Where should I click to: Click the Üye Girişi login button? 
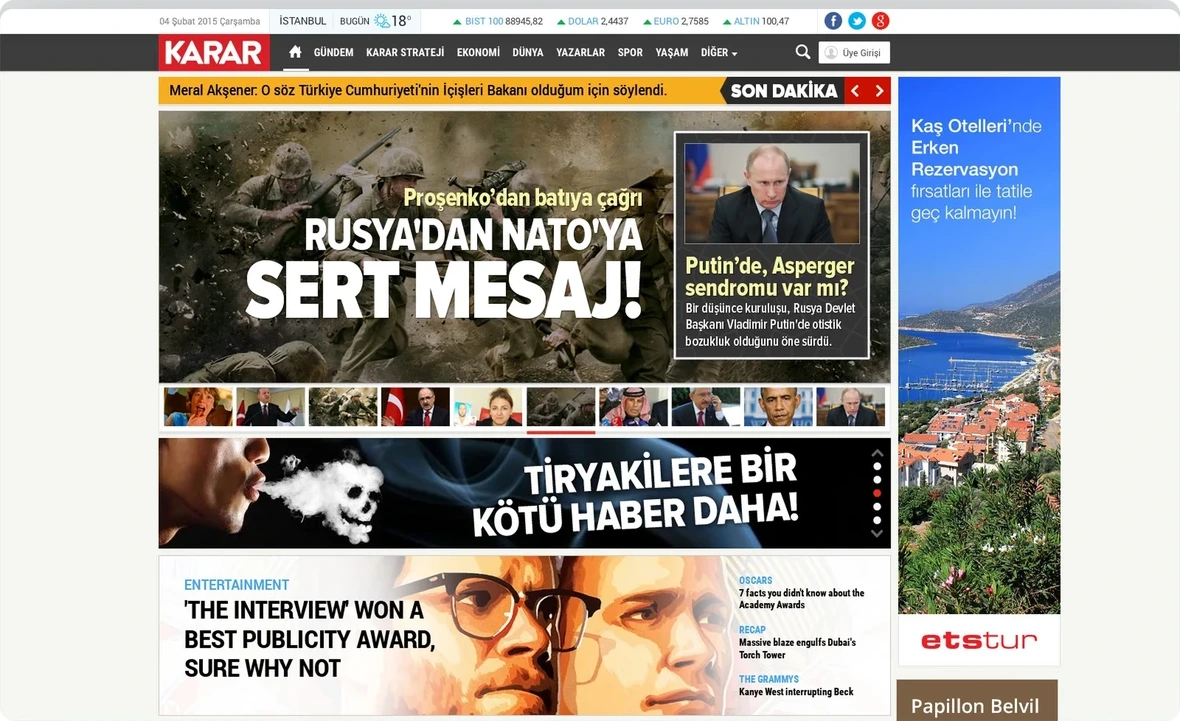[854, 53]
